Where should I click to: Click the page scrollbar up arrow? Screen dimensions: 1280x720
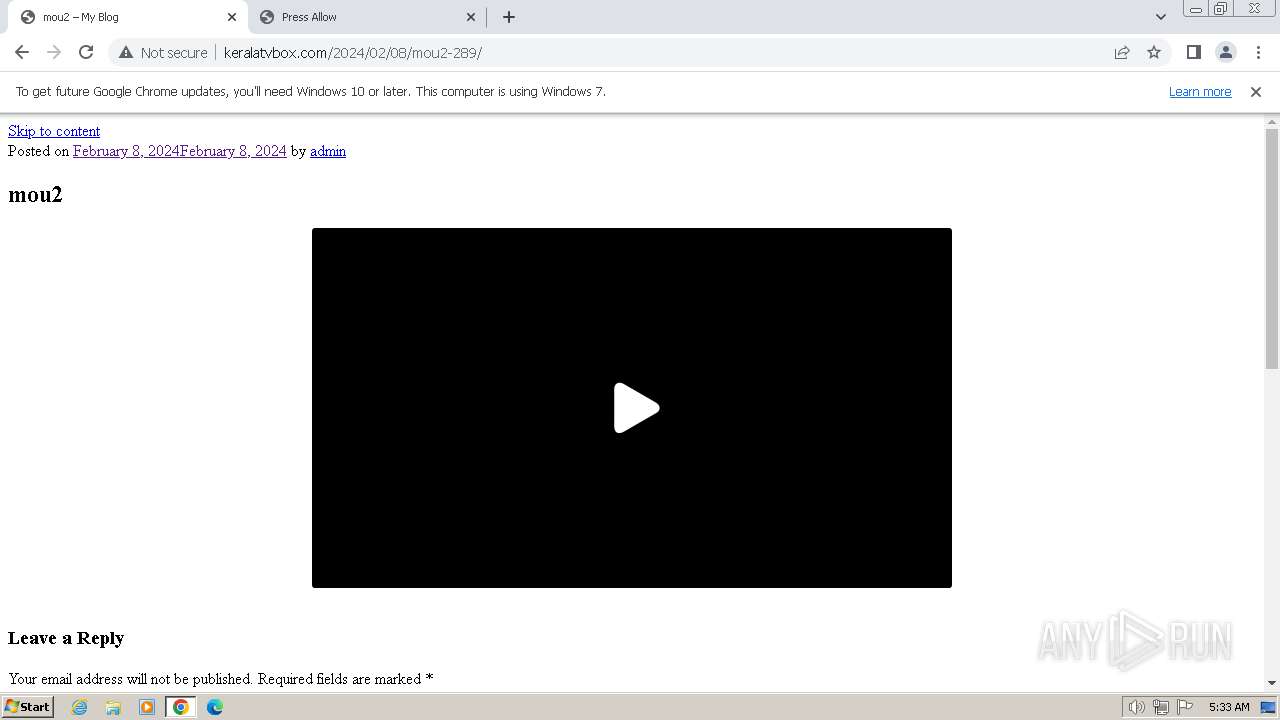click(x=1272, y=122)
